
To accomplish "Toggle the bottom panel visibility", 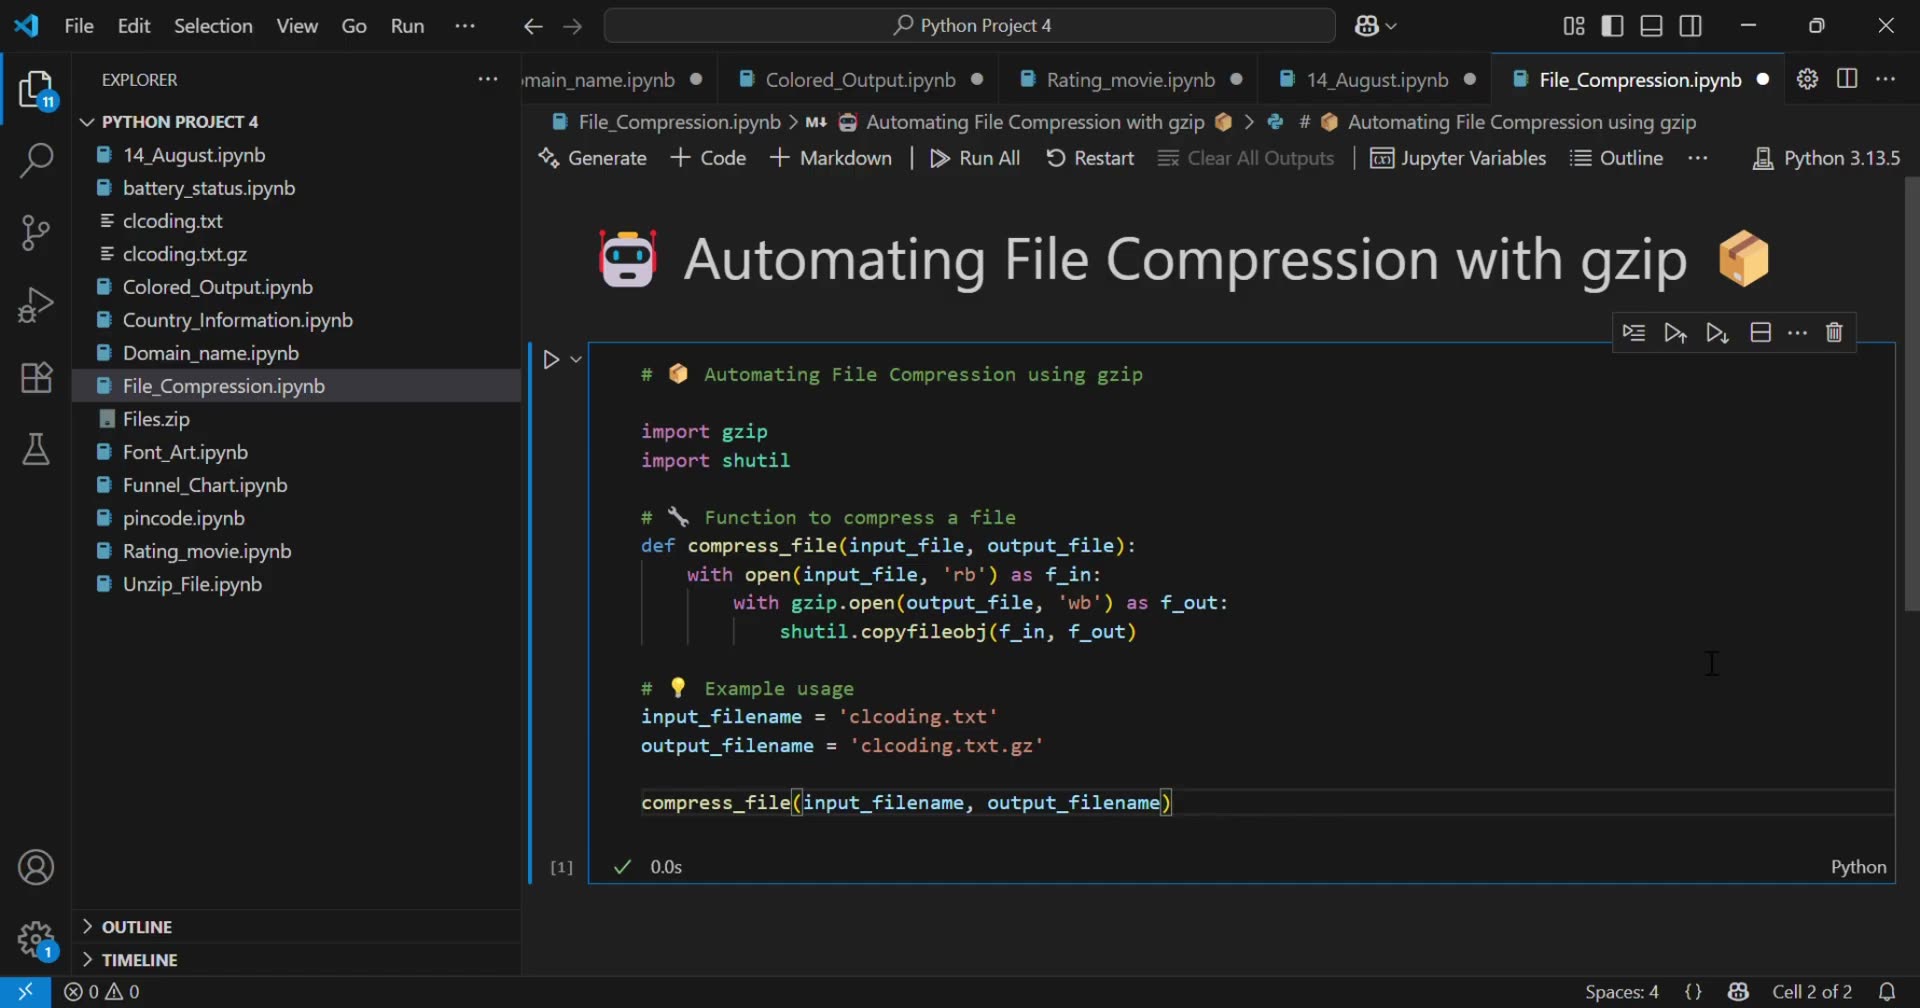I will click(x=1651, y=26).
